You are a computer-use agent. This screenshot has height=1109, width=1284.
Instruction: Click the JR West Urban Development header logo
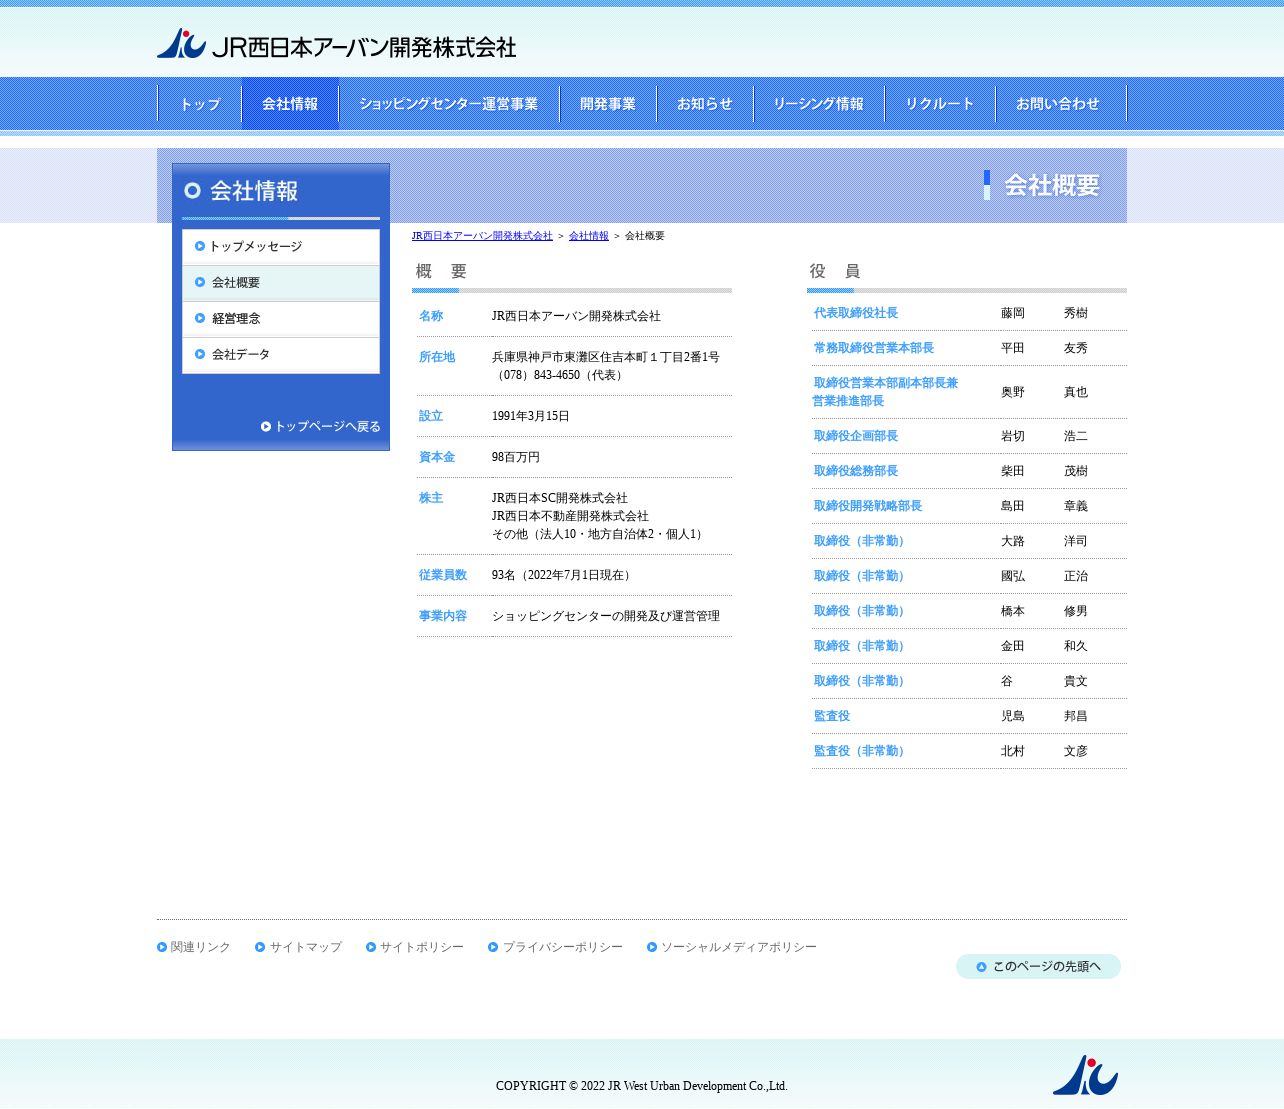pyautogui.click(x=336, y=44)
